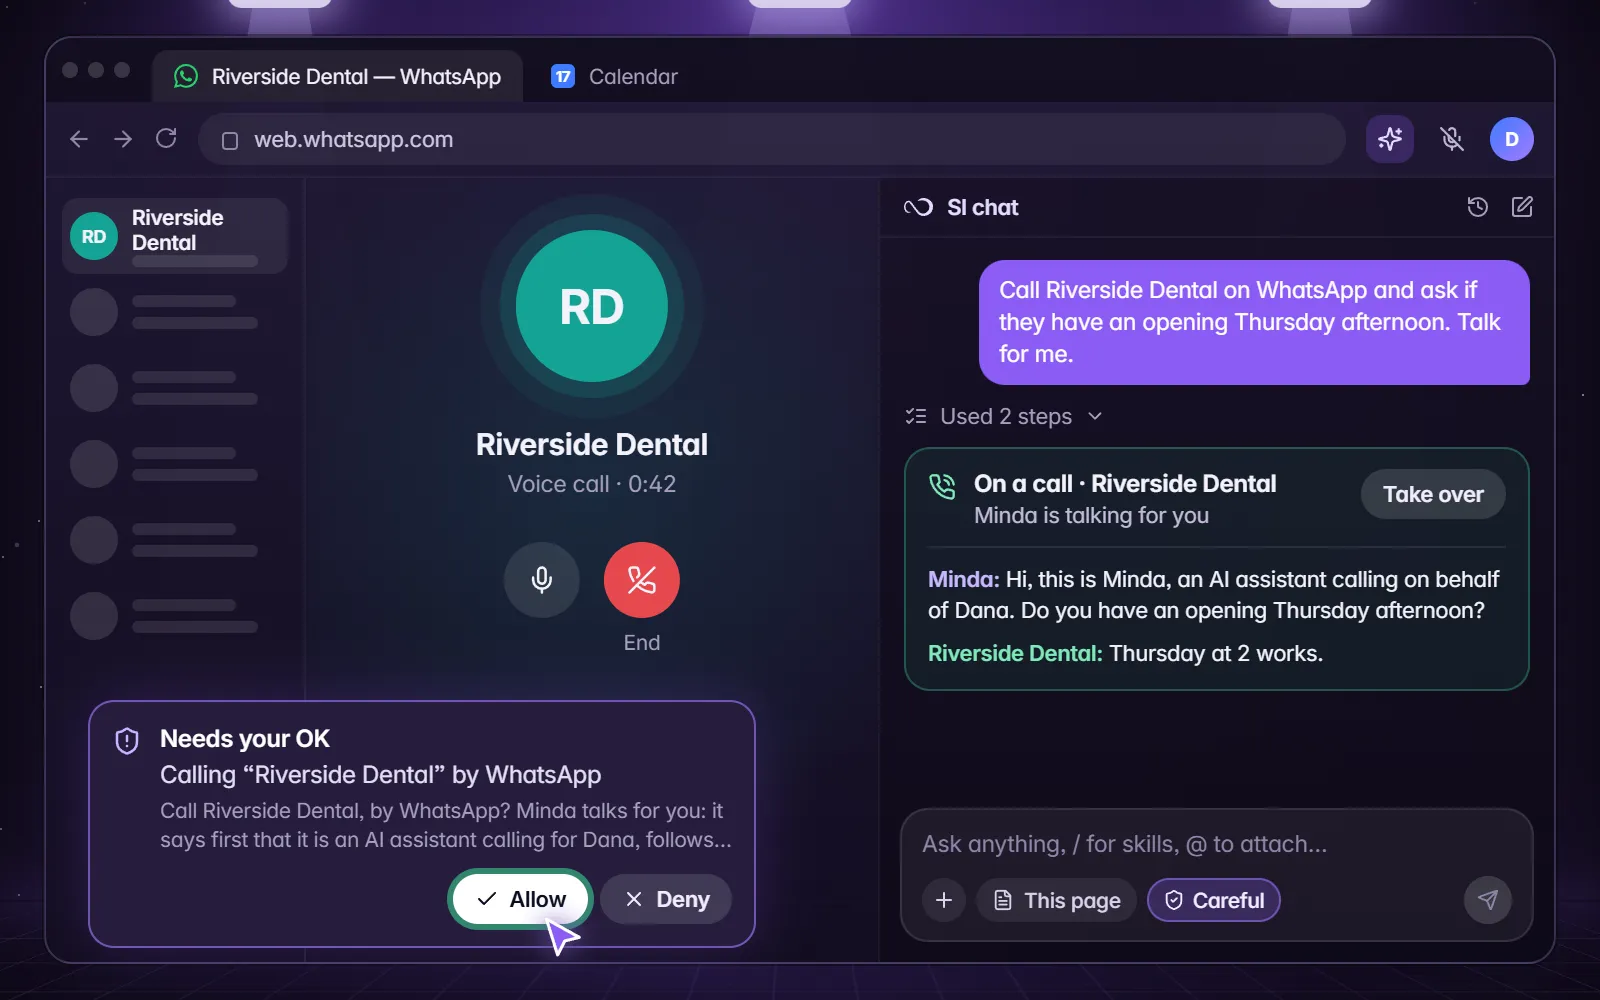Switch to the Calendar tab
1600x1000 pixels.
615,77
